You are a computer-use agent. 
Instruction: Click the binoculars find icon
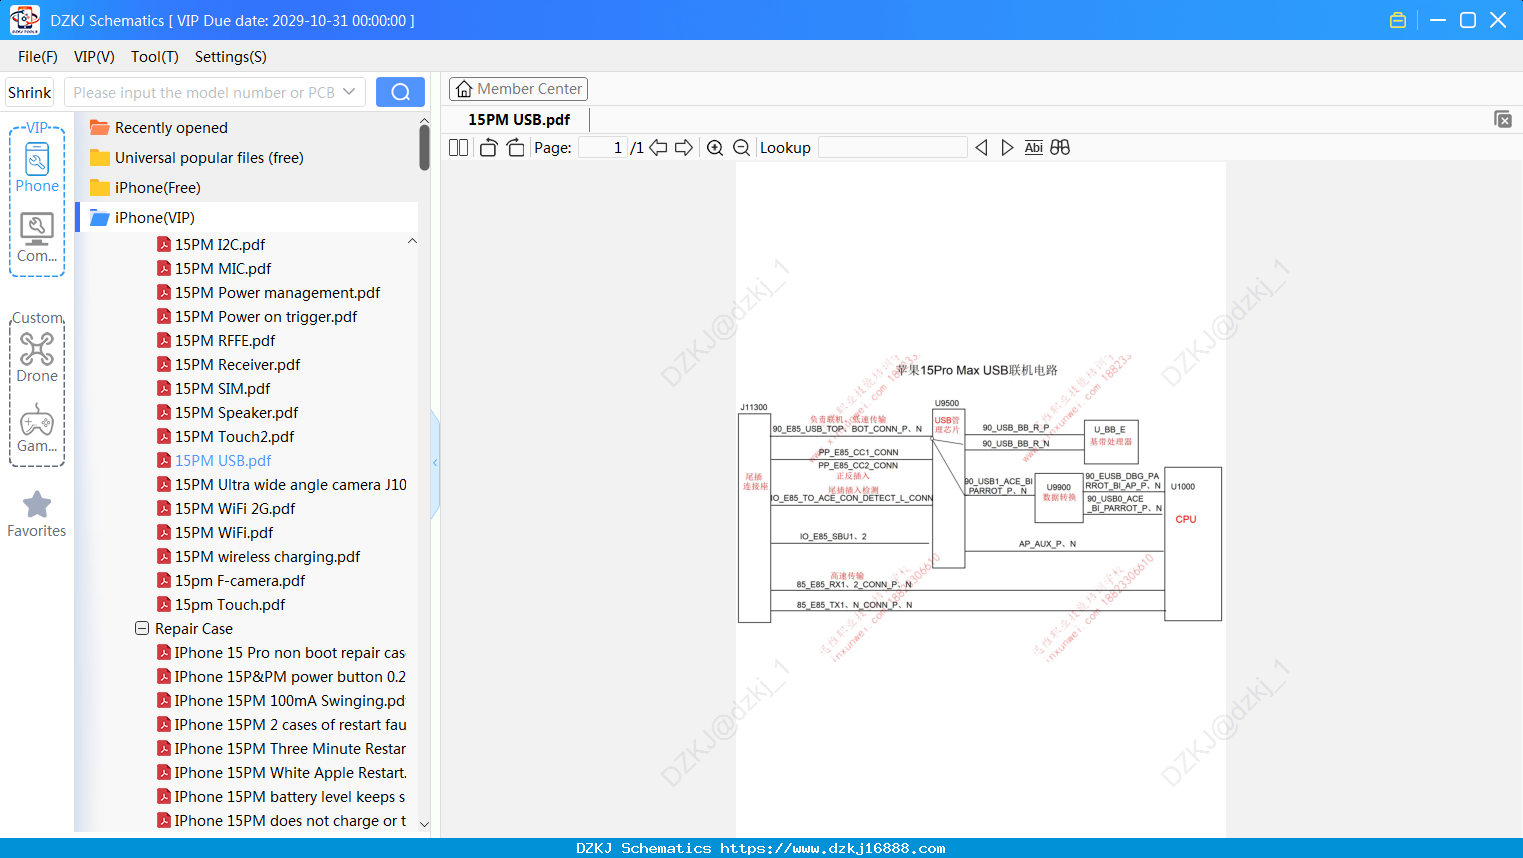click(x=1060, y=148)
